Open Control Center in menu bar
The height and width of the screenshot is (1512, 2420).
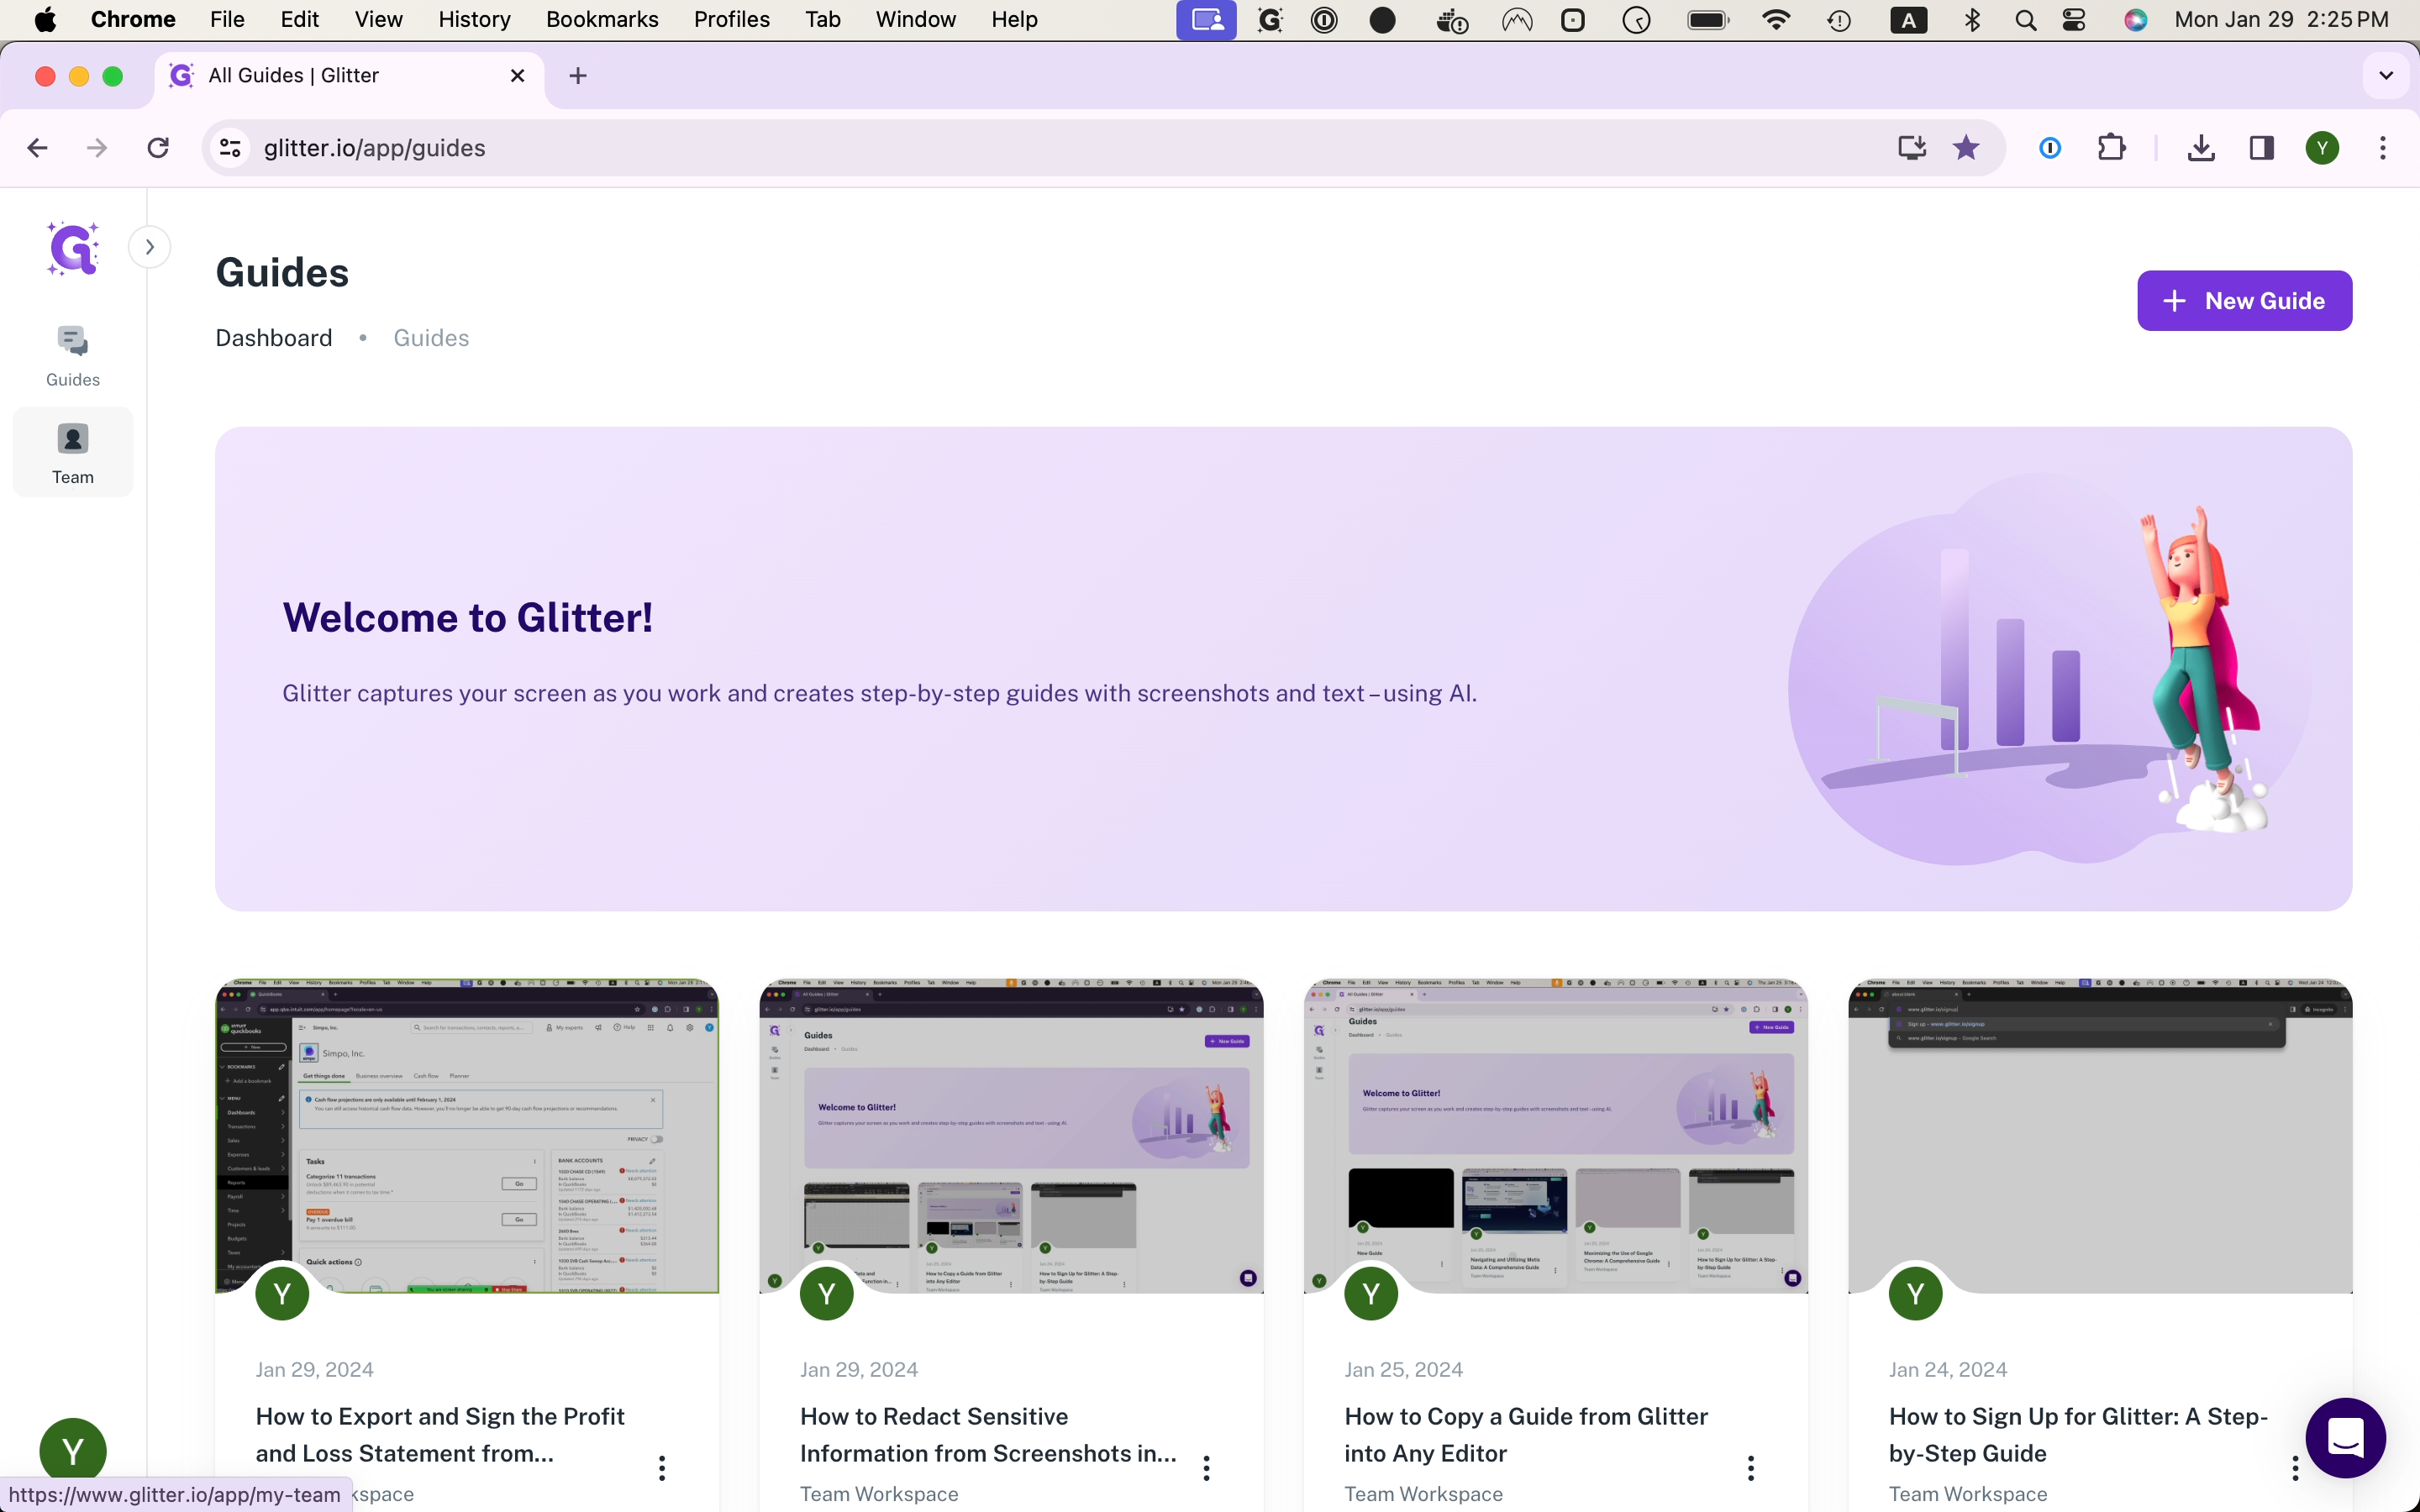[2075, 20]
